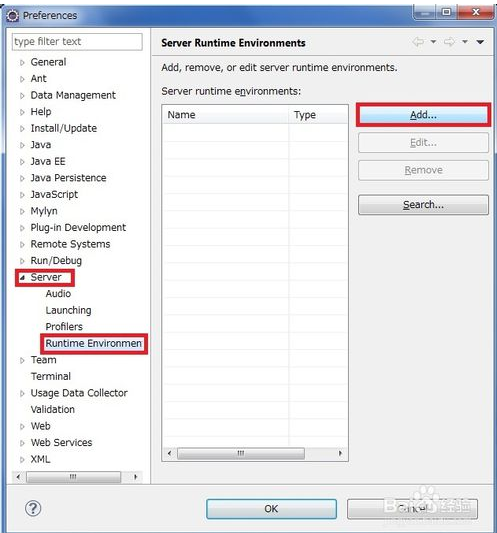Screen dimensions: 497x533
Task: Open the page view menu triangle
Action: [480, 42]
